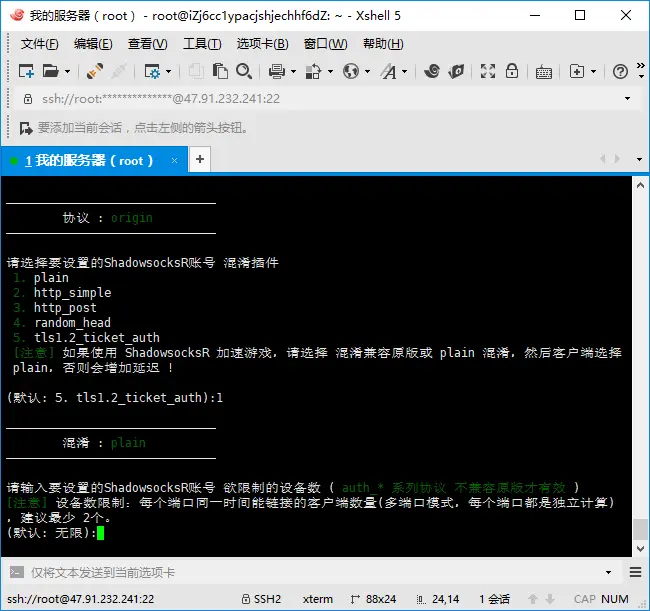Screen dimensions: 650x611
Task: Expand the Open folder dropdown arrow
Action: 67,72
